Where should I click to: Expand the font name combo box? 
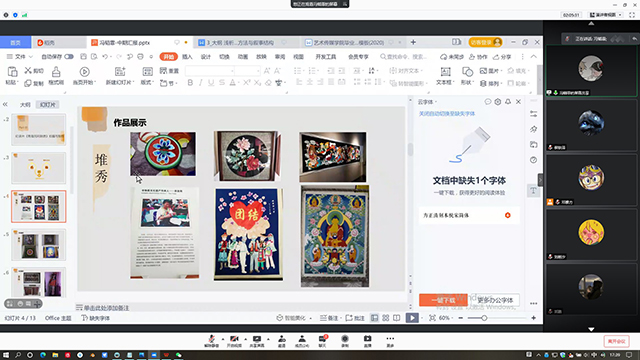pos(232,71)
